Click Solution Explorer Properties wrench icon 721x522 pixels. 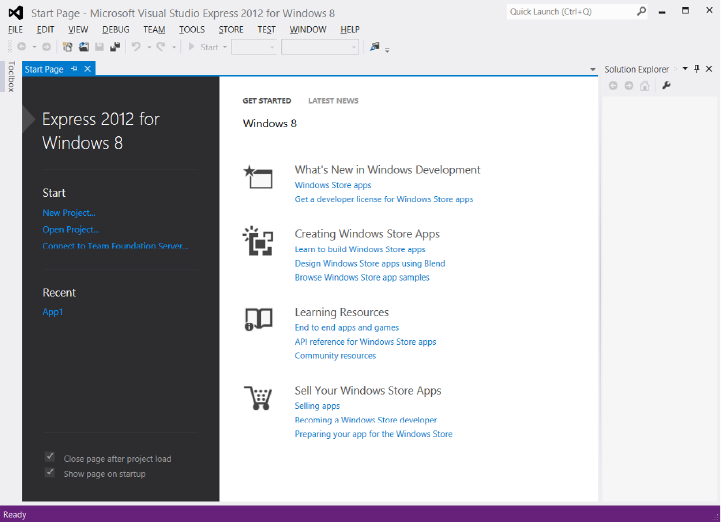[666, 86]
